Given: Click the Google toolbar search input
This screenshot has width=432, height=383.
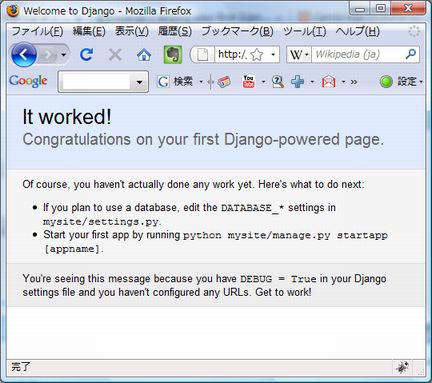Looking at the screenshot, I should point(96,82).
